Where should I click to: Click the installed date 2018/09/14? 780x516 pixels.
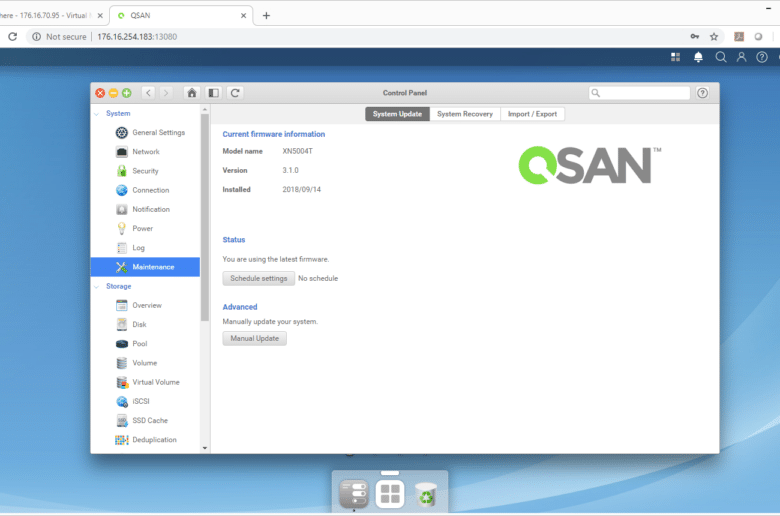pos(301,190)
